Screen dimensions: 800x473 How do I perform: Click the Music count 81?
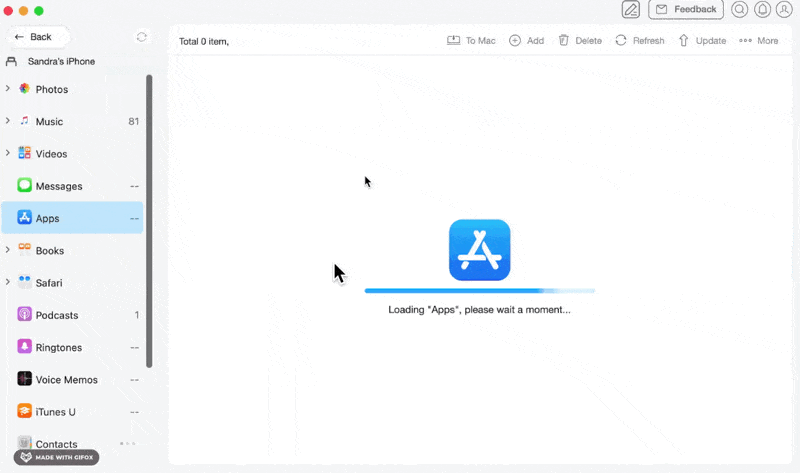[134, 121]
